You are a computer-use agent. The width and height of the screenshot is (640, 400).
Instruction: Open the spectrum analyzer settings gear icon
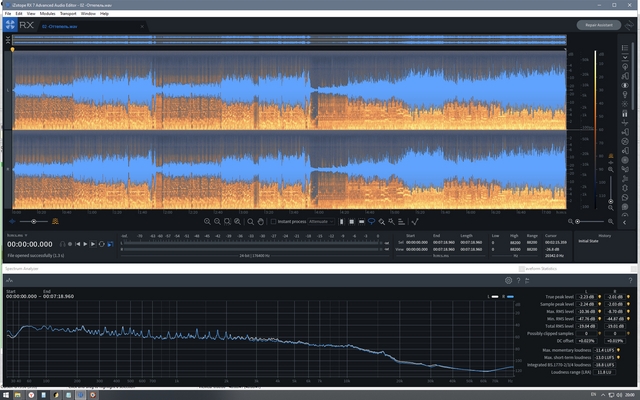(508, 281)
